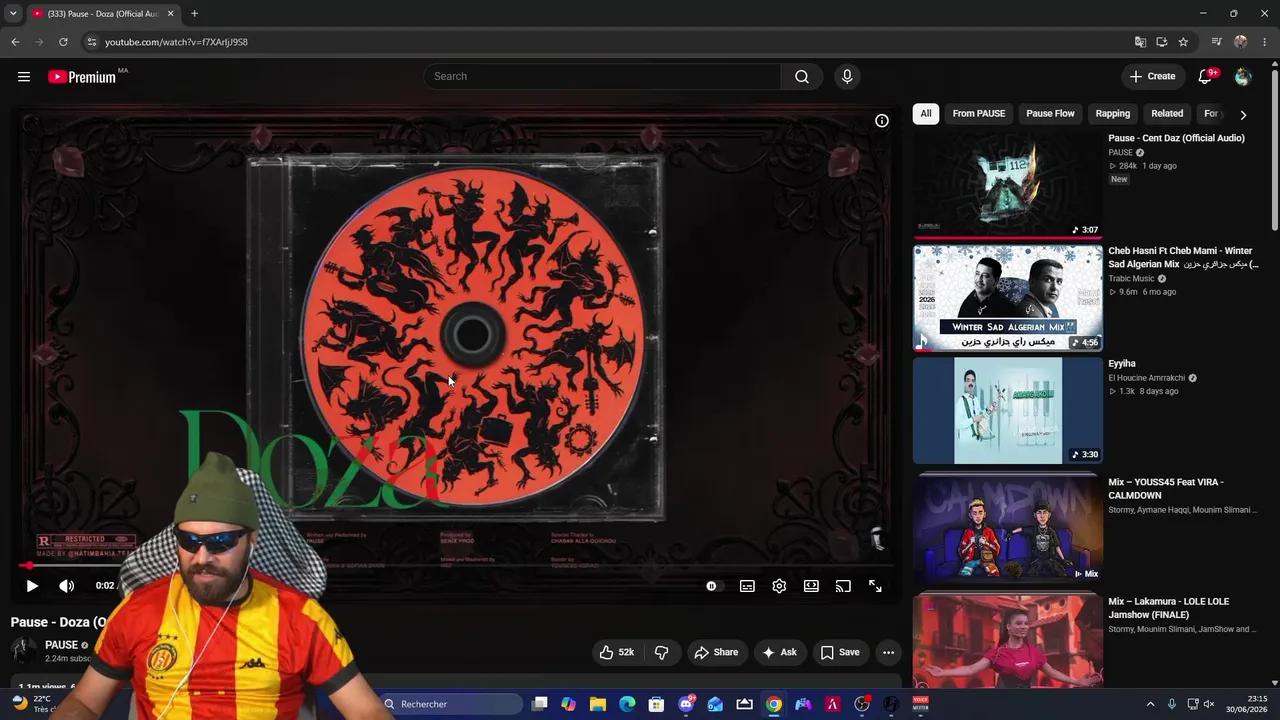Viewport: 1280px width, 720px height.
Task: Open the tab search dropdown arrow
Action: click(13, 14)
